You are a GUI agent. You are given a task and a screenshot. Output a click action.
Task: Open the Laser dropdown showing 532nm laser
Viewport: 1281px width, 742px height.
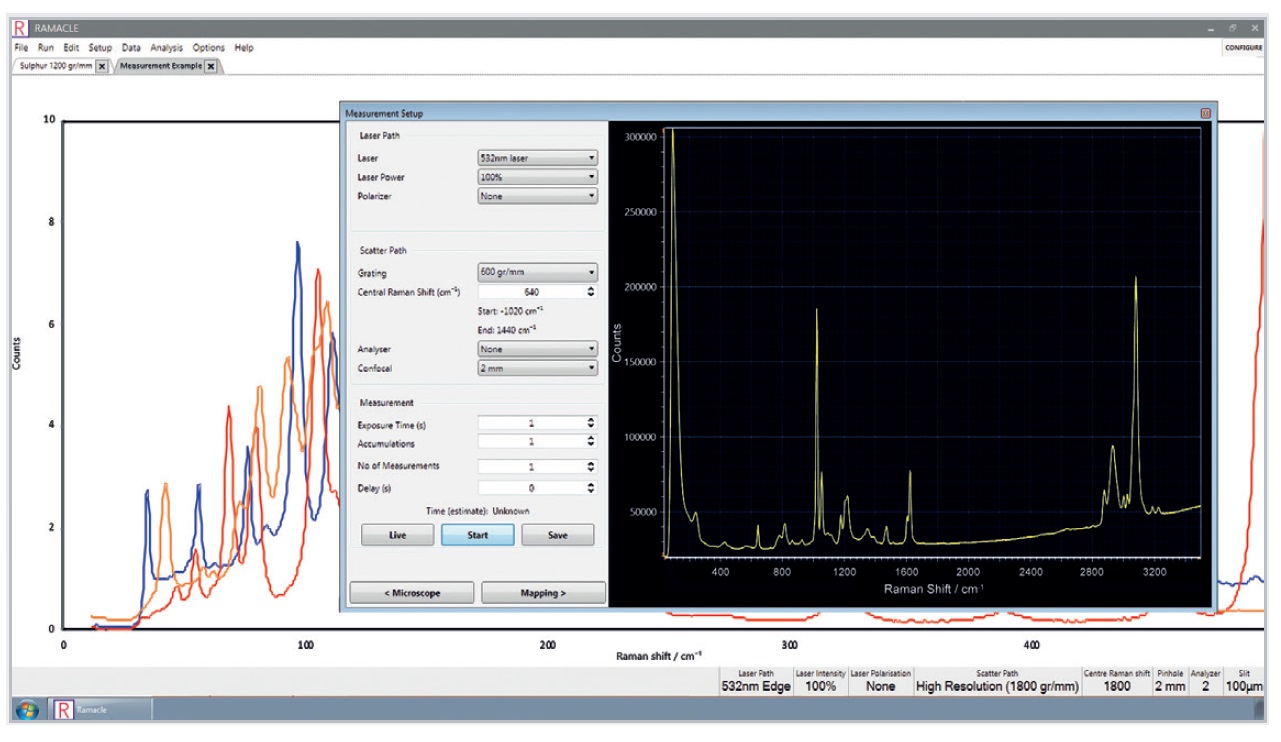click(x=538, y=158)
